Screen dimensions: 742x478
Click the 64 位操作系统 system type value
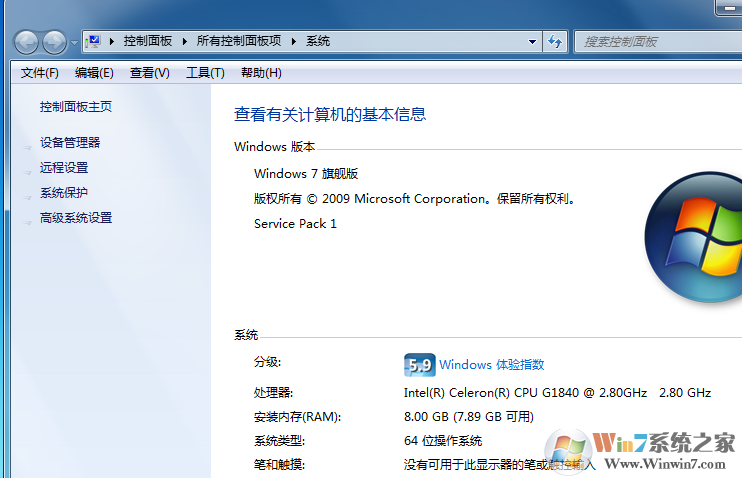pyautogui.click(x=443, y=441)
